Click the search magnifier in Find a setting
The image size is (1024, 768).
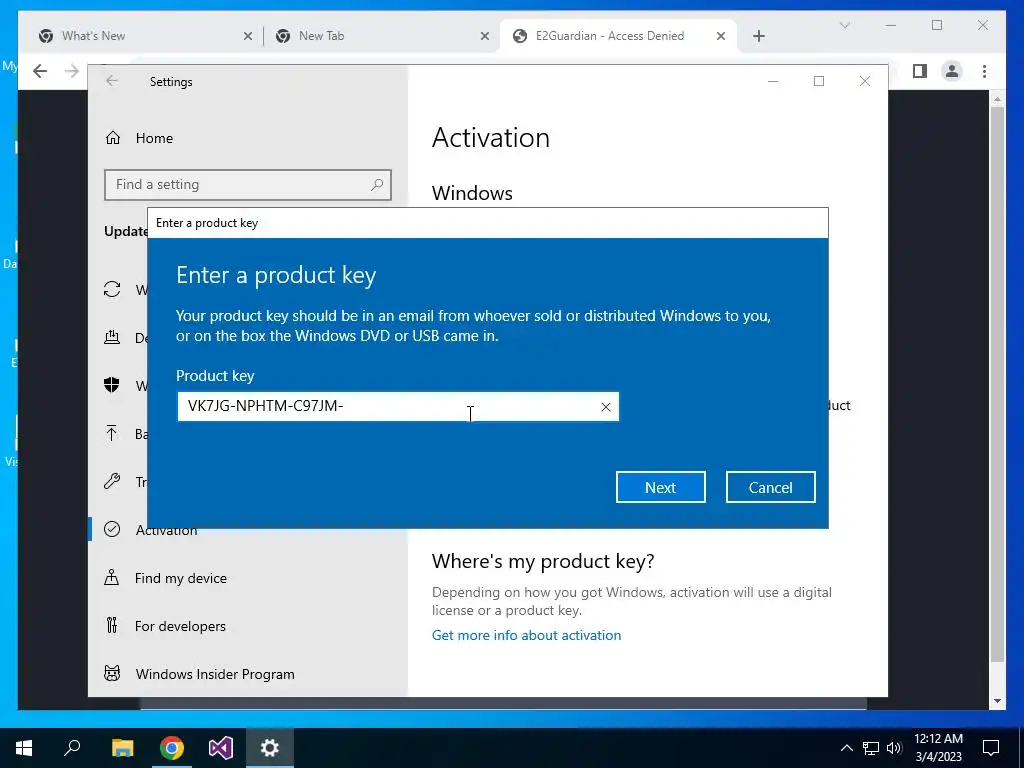coord(377,185)
